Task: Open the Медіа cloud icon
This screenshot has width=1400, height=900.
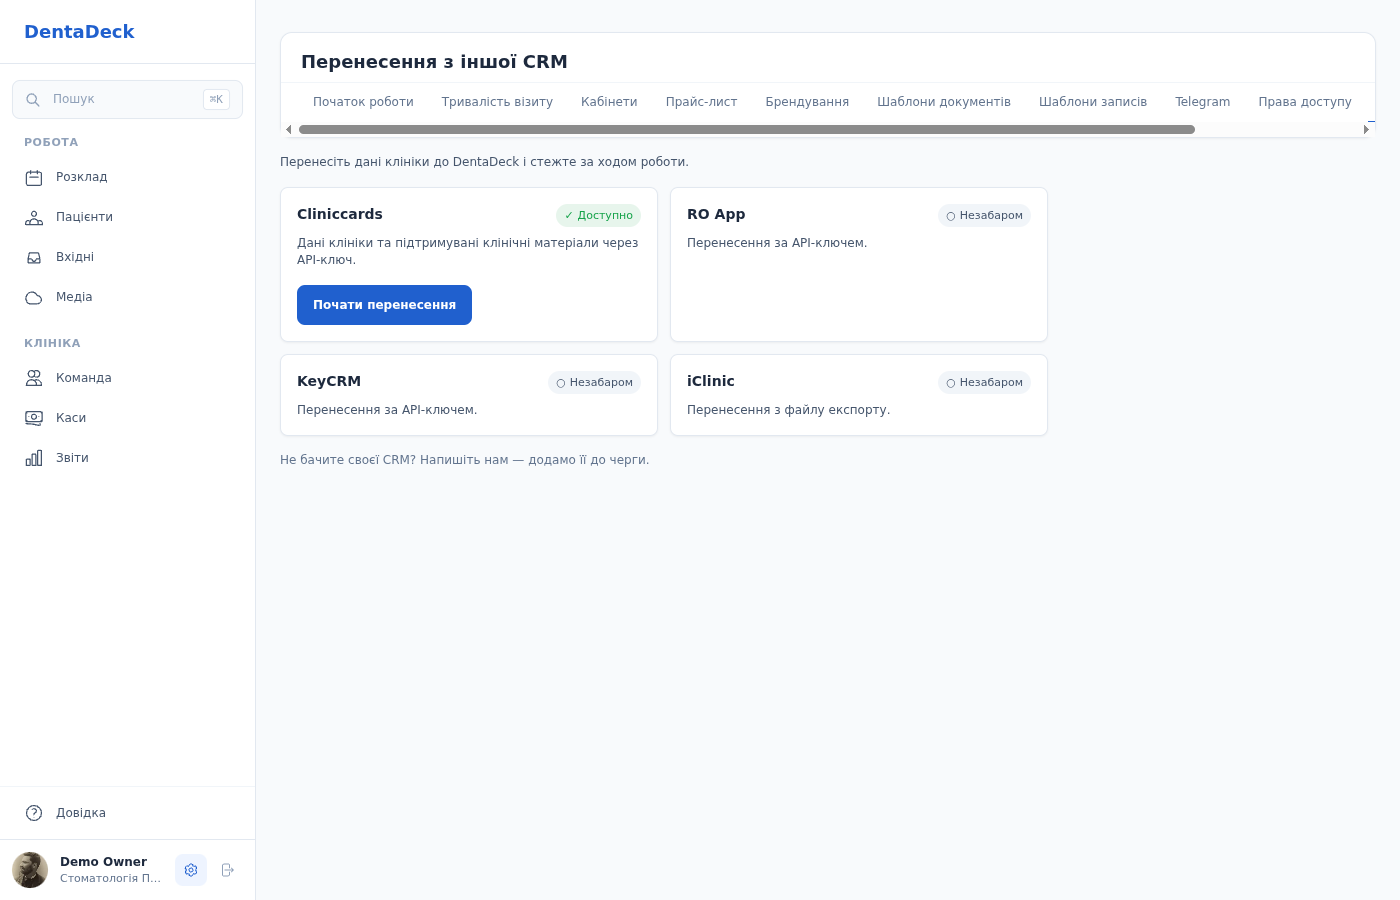Action: point(34,298)
